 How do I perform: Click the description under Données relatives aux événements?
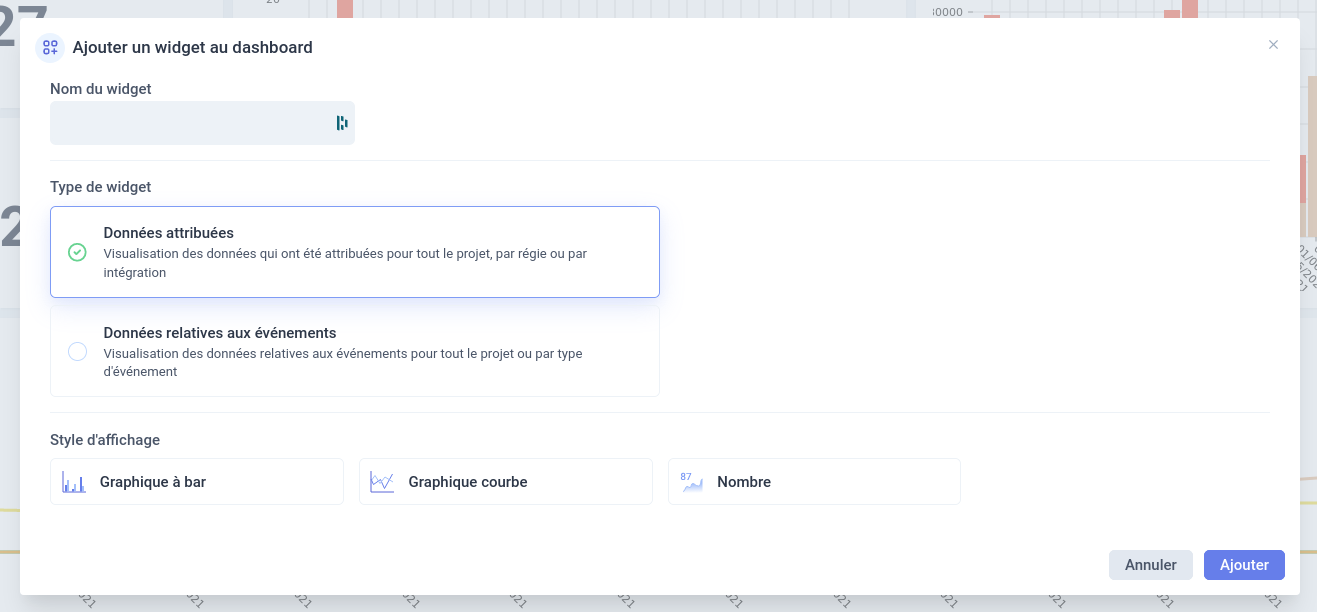pyautogui.click(x=343, y=363)
